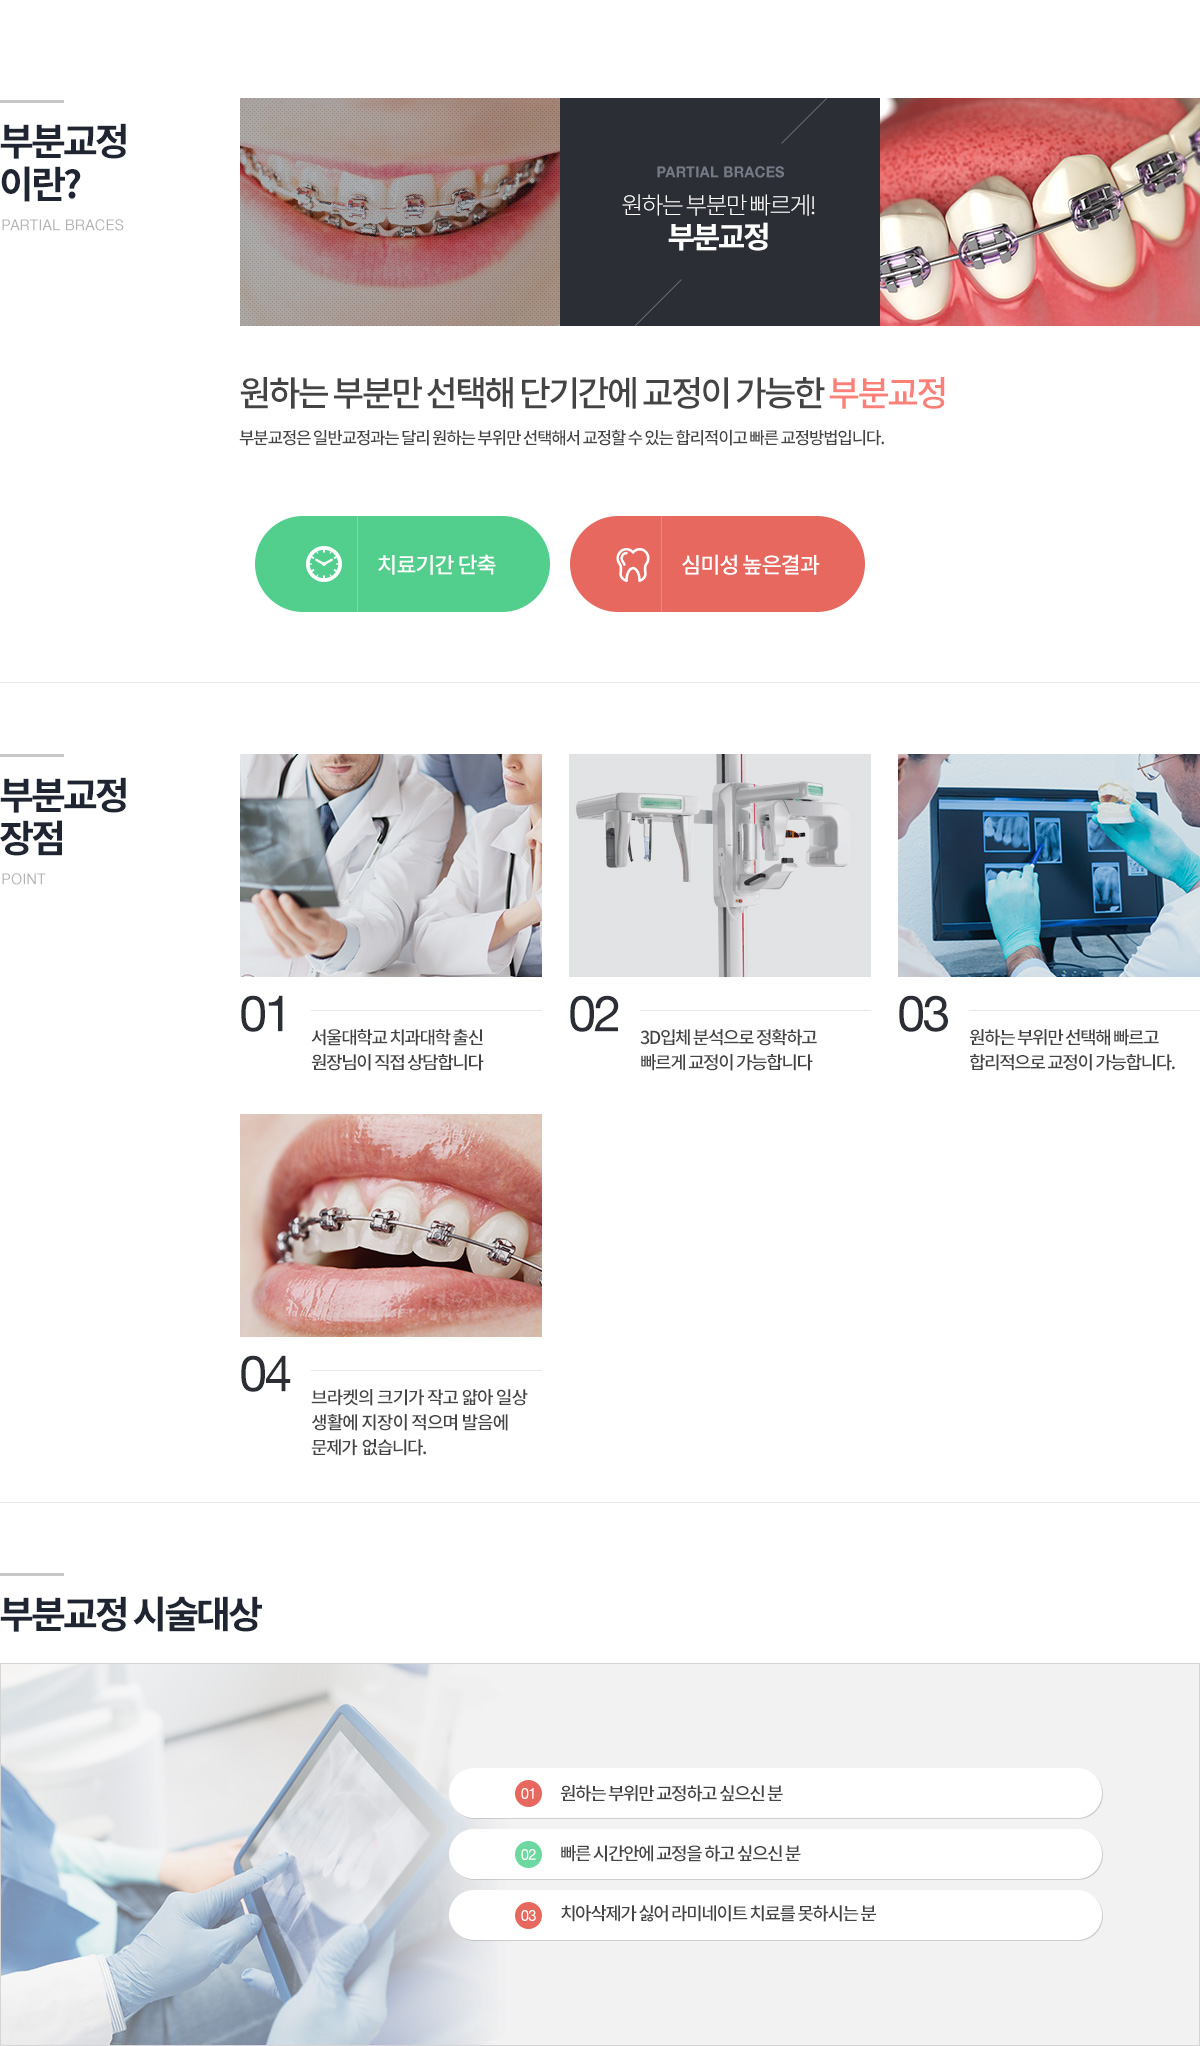Click the clock icon on green button
1200x2046 pixels.
[324, 564]
